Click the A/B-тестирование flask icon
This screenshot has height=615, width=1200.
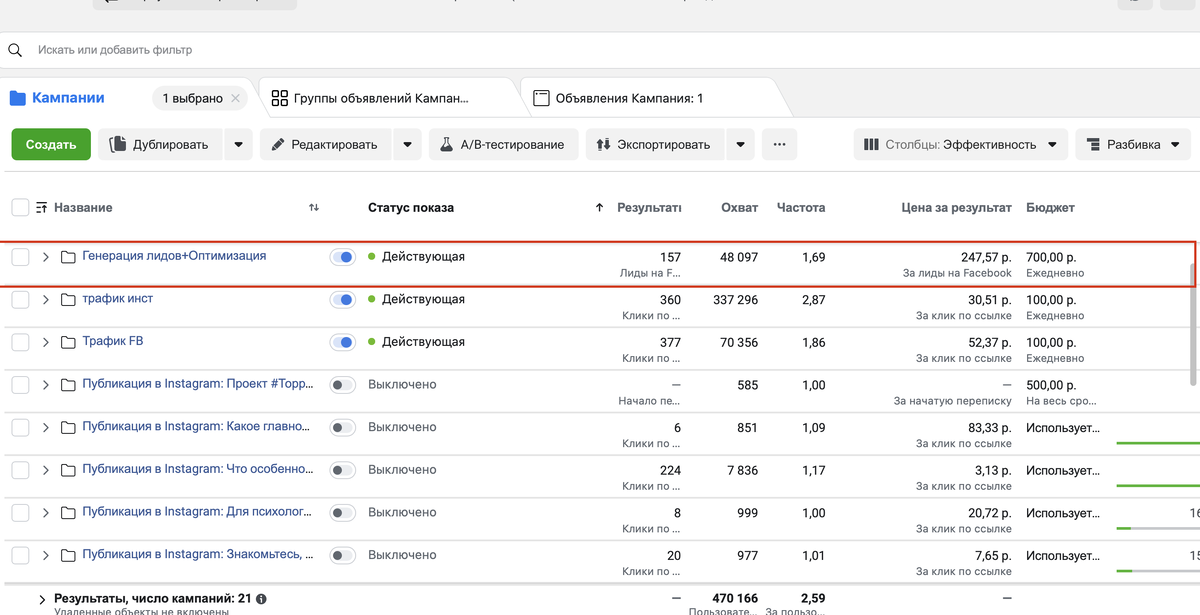coord(447,144)
